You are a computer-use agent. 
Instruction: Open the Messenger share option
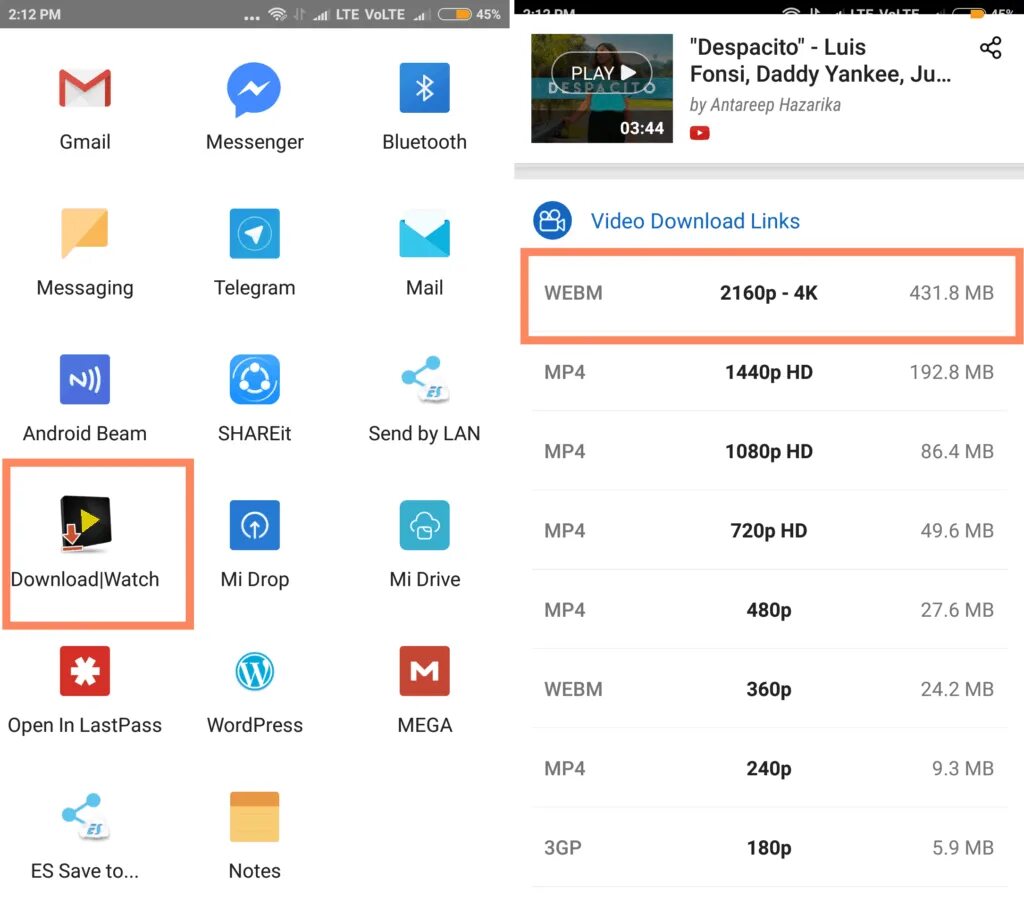[x=254, y=89]
